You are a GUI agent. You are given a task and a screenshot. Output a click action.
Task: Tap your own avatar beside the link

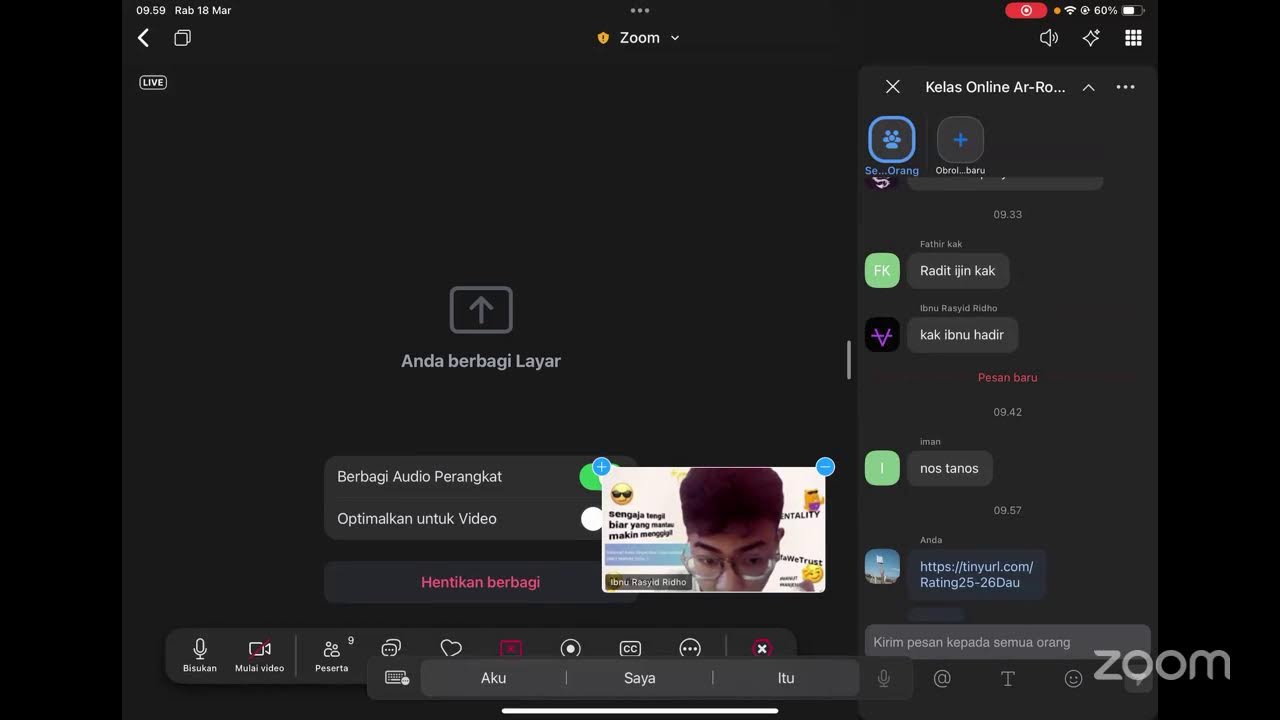882,566
